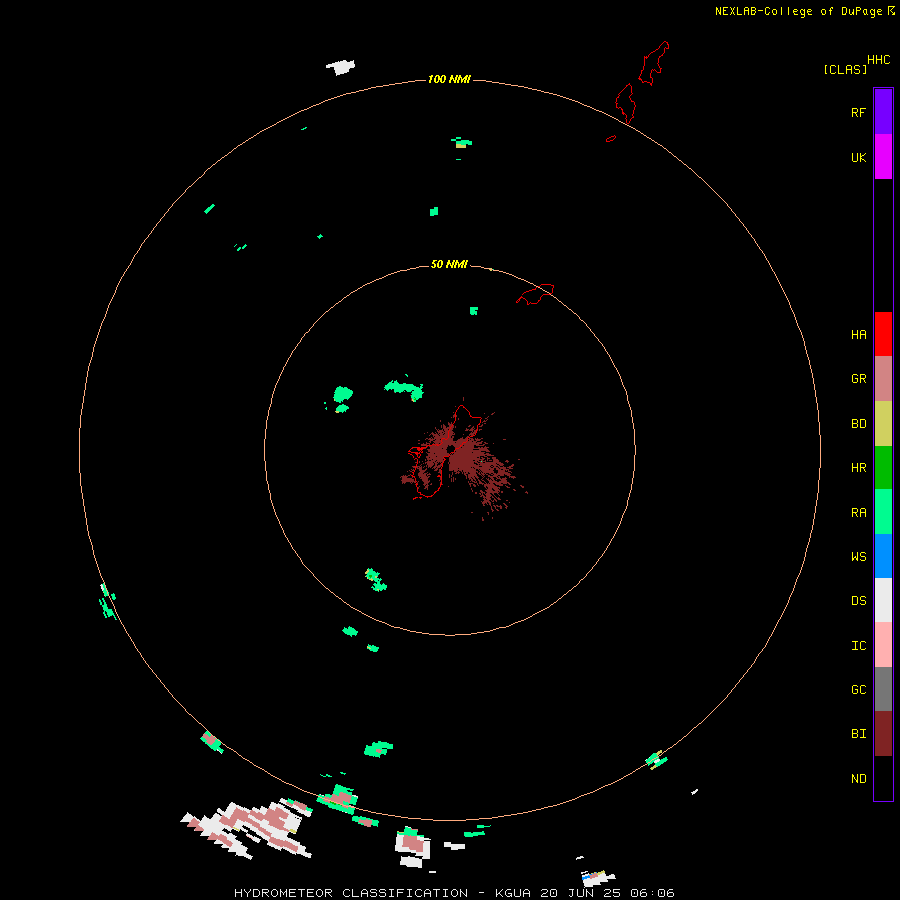The image size is (900, 900).
Task: Click the 100 NMI range ring label
Action: tap(449, 79)
